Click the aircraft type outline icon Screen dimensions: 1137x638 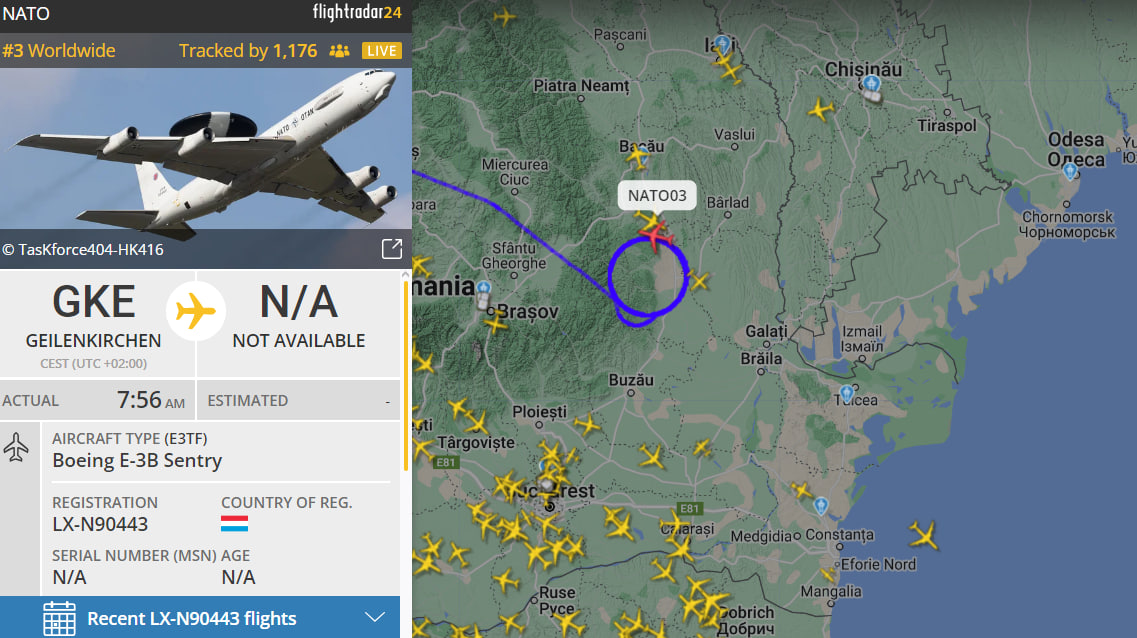pos(16,447)
